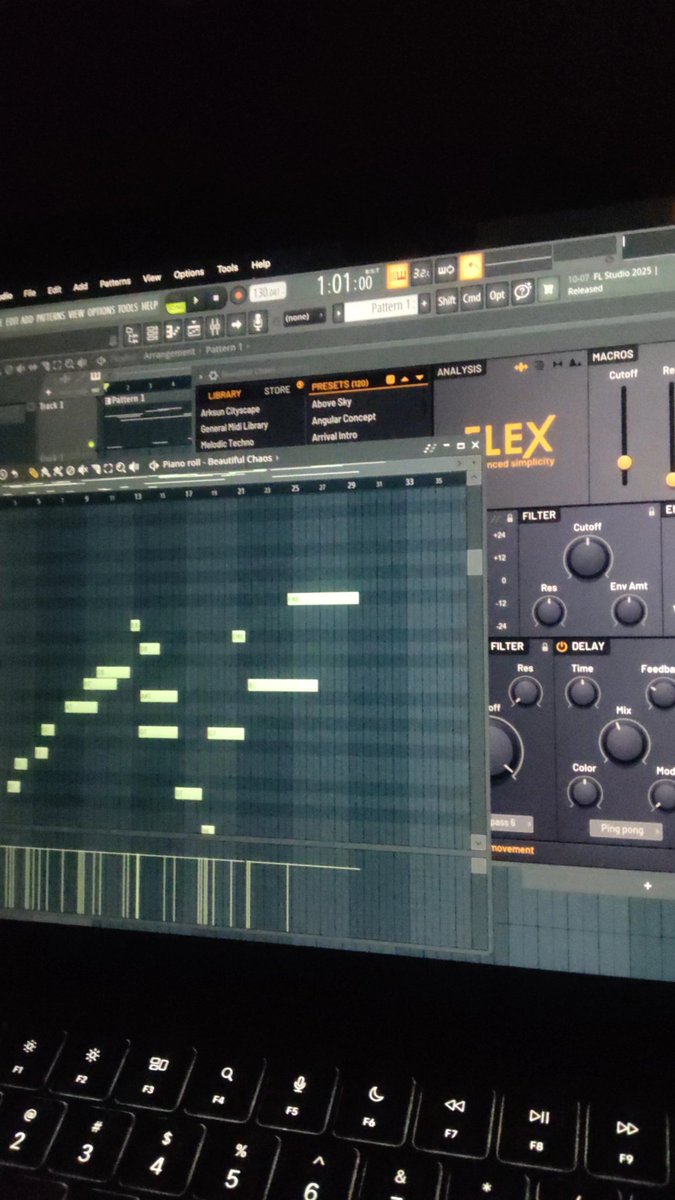Select the Piano roll zoom magnifier tool

click(x=119, y=468)
